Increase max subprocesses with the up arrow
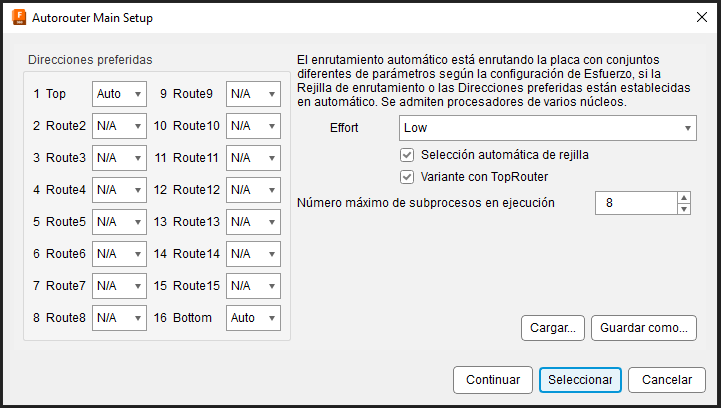Screen dimensions: 721x408 coord(684,198)
